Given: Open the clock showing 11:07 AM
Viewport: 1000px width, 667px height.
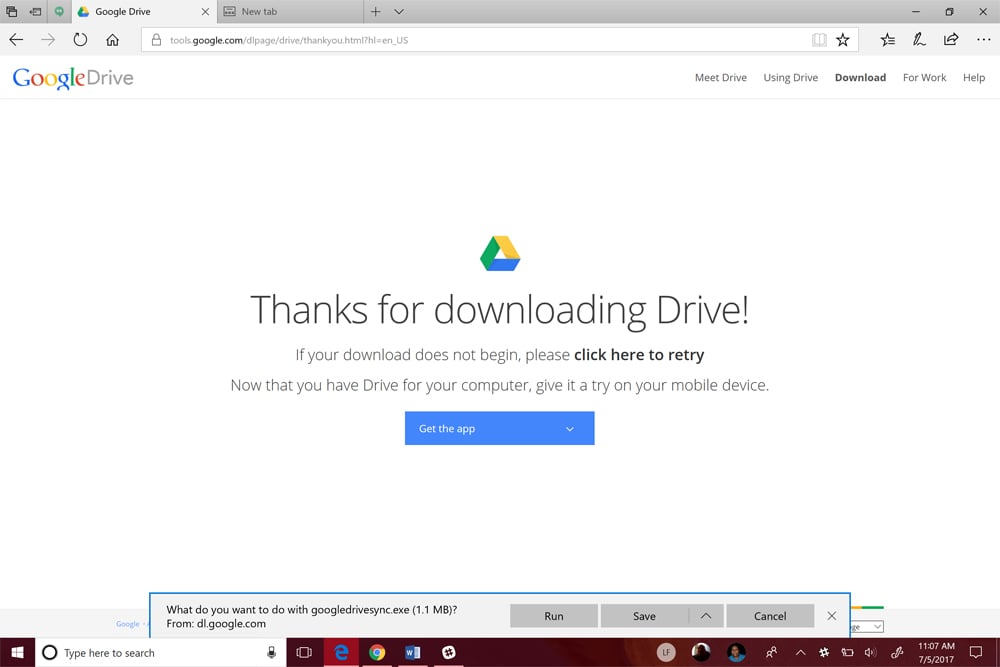Looking at the screenshot, I should 936,652.
